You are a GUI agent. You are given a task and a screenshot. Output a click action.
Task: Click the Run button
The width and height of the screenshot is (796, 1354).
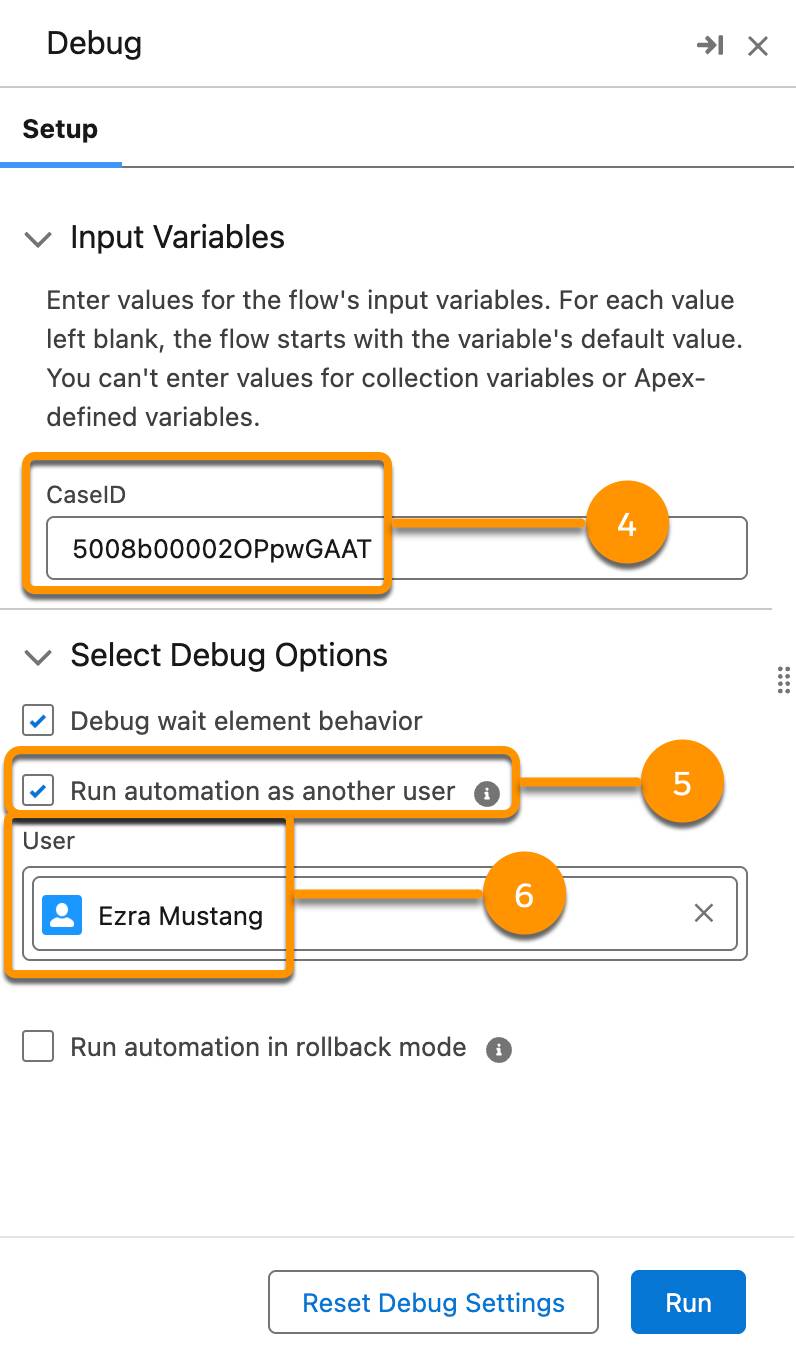pos(687,1302)
